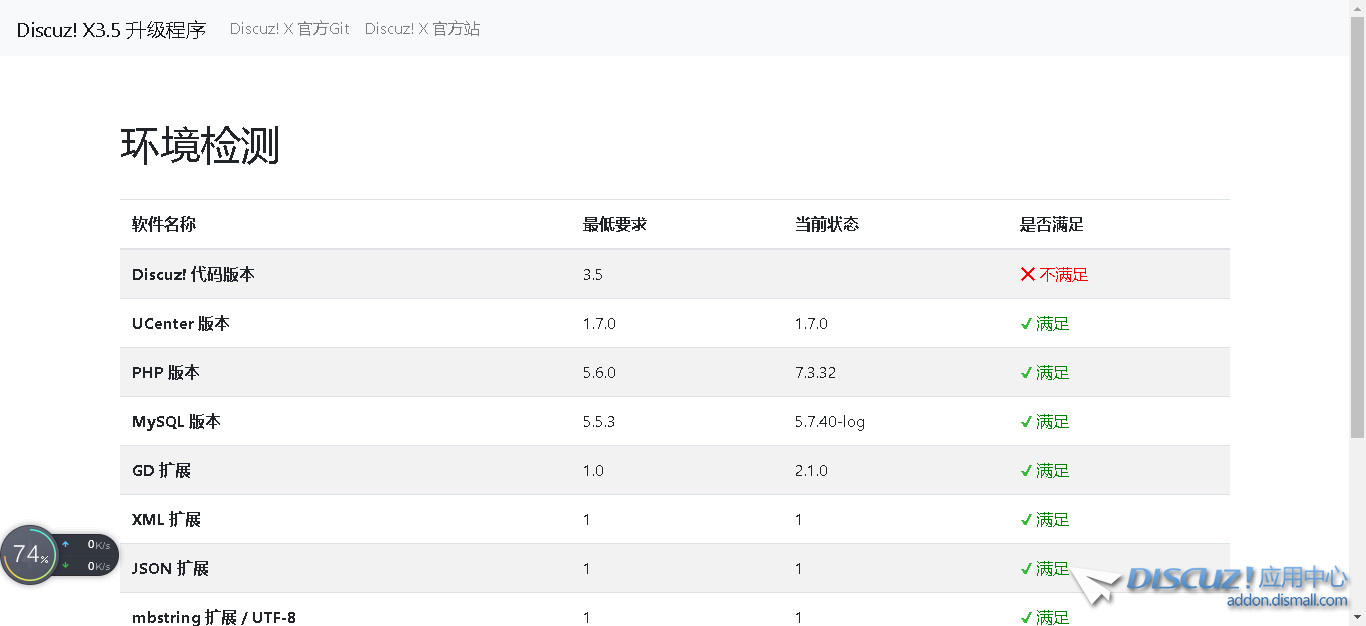Screen dimensions: 1366x626
Task: Click the 74% circular memory gauge widget
Action: (29, 555)
